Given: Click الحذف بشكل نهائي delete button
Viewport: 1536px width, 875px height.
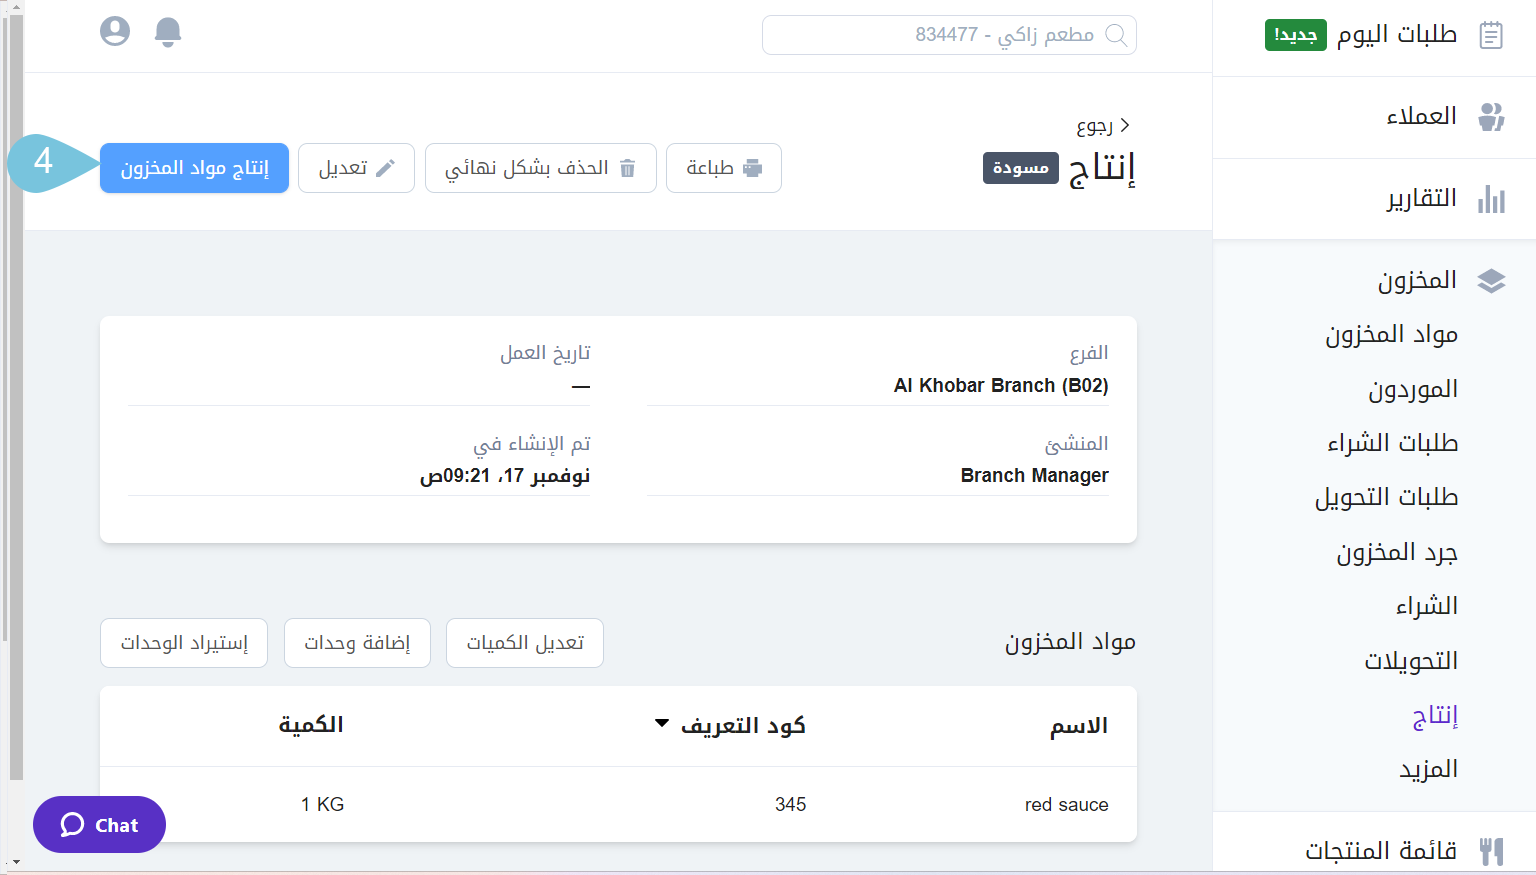Looking at the screenshot, I should tap(540, 168).
